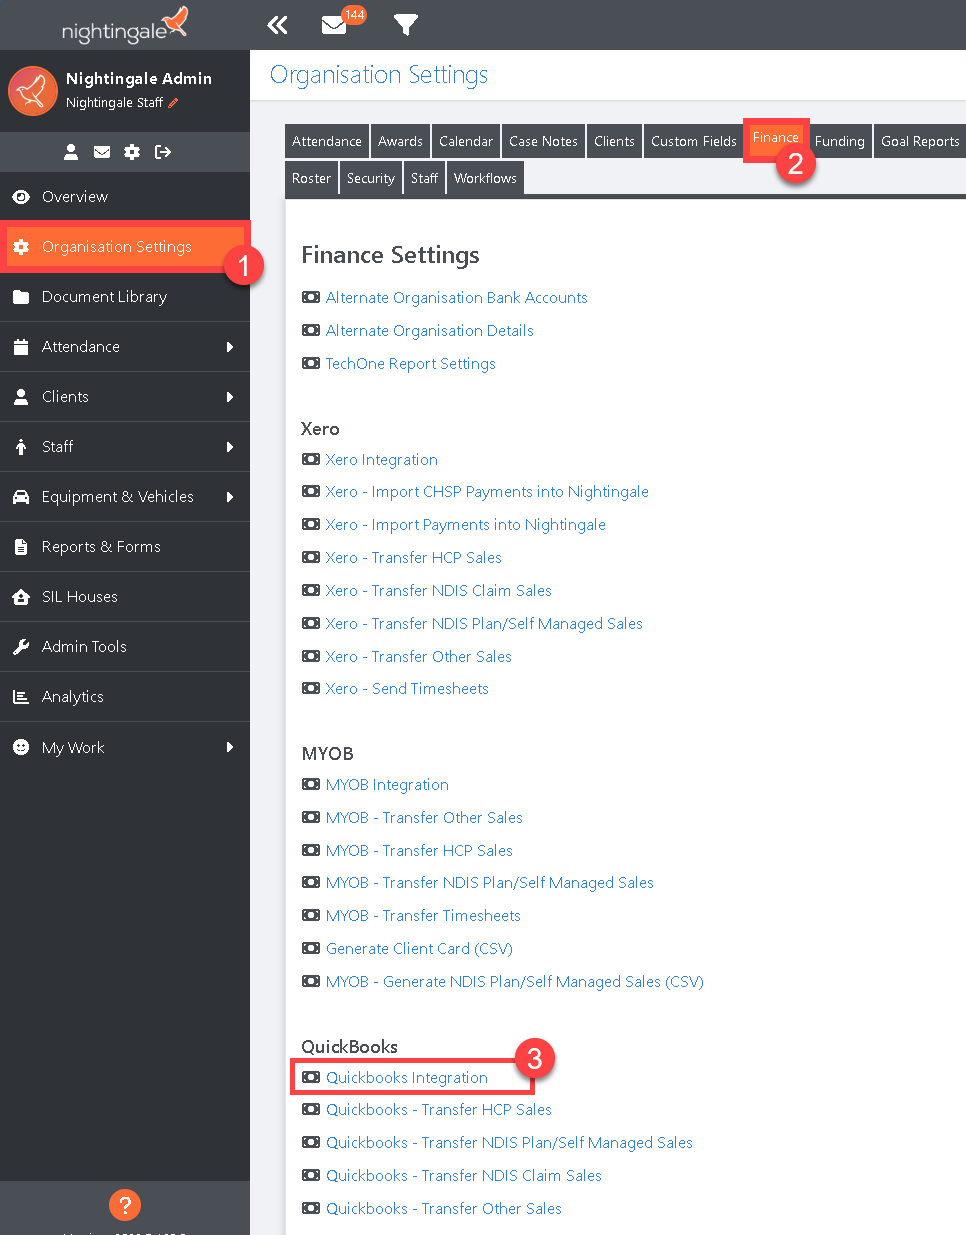Viewport: 966px width, 1235px height.
Task: Expand the Staff sidebar submenu arrow
Action: coord(230,447)
